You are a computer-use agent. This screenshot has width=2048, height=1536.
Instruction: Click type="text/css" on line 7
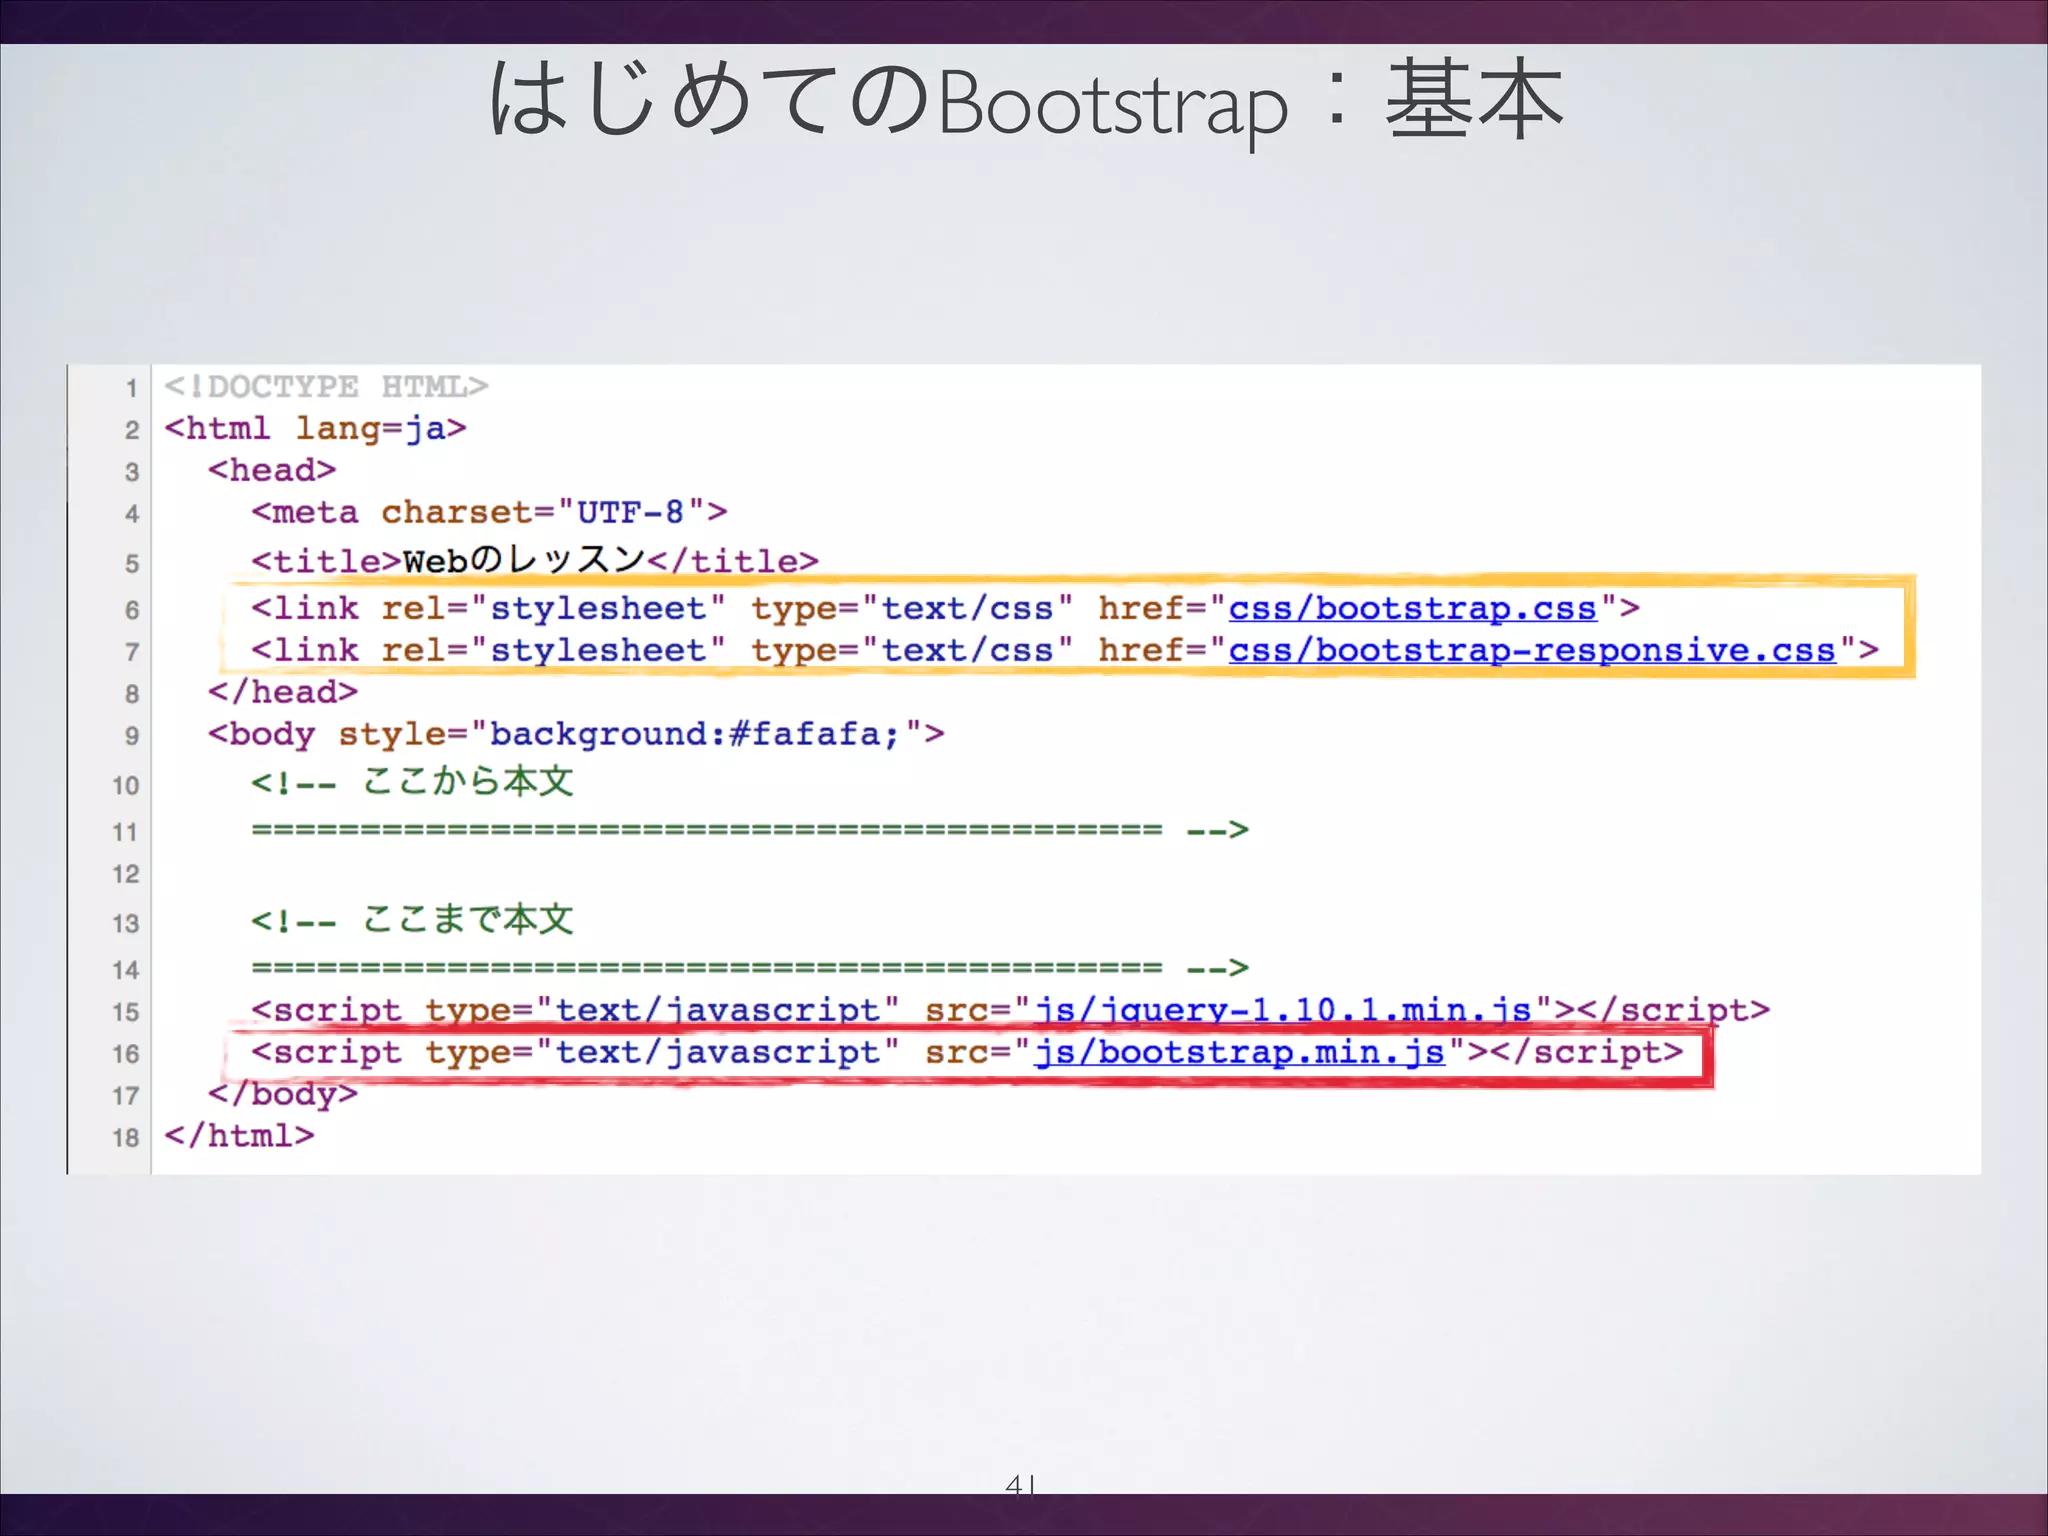coord(912,650)
